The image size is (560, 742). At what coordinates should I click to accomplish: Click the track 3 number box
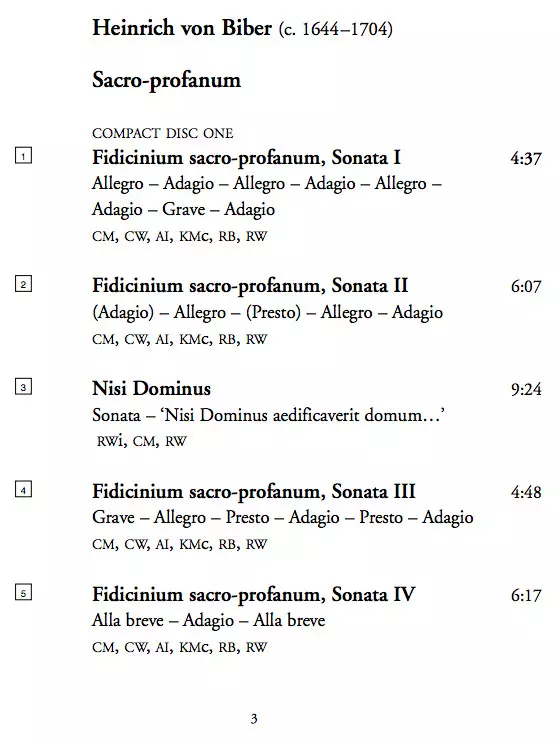[x=23, y=387]
